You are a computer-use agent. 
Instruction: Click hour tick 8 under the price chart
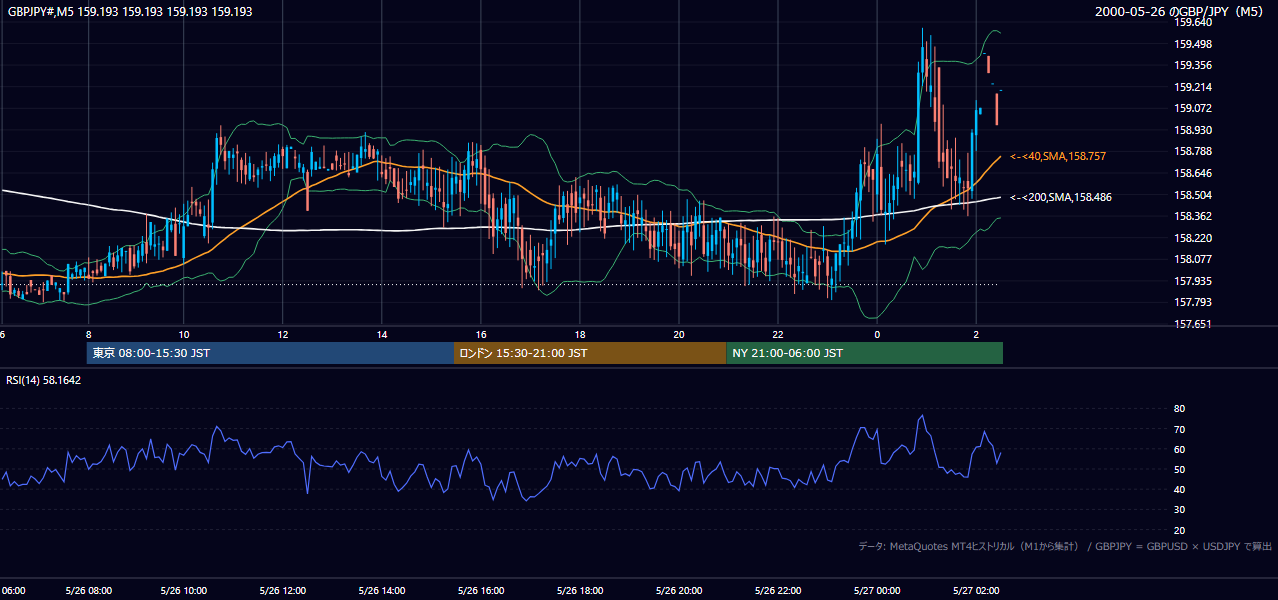pyautogui.click(x=88, y=334)
